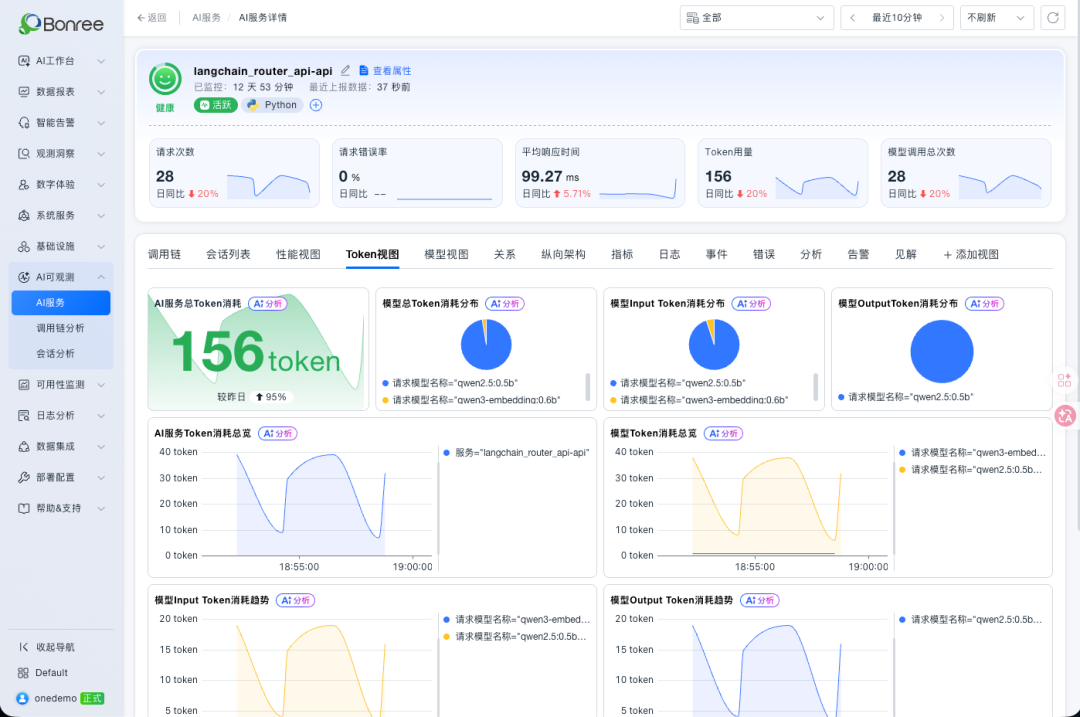Toggle the qwen3-embed legend in 模型Token消耗总览

(972, 453)
